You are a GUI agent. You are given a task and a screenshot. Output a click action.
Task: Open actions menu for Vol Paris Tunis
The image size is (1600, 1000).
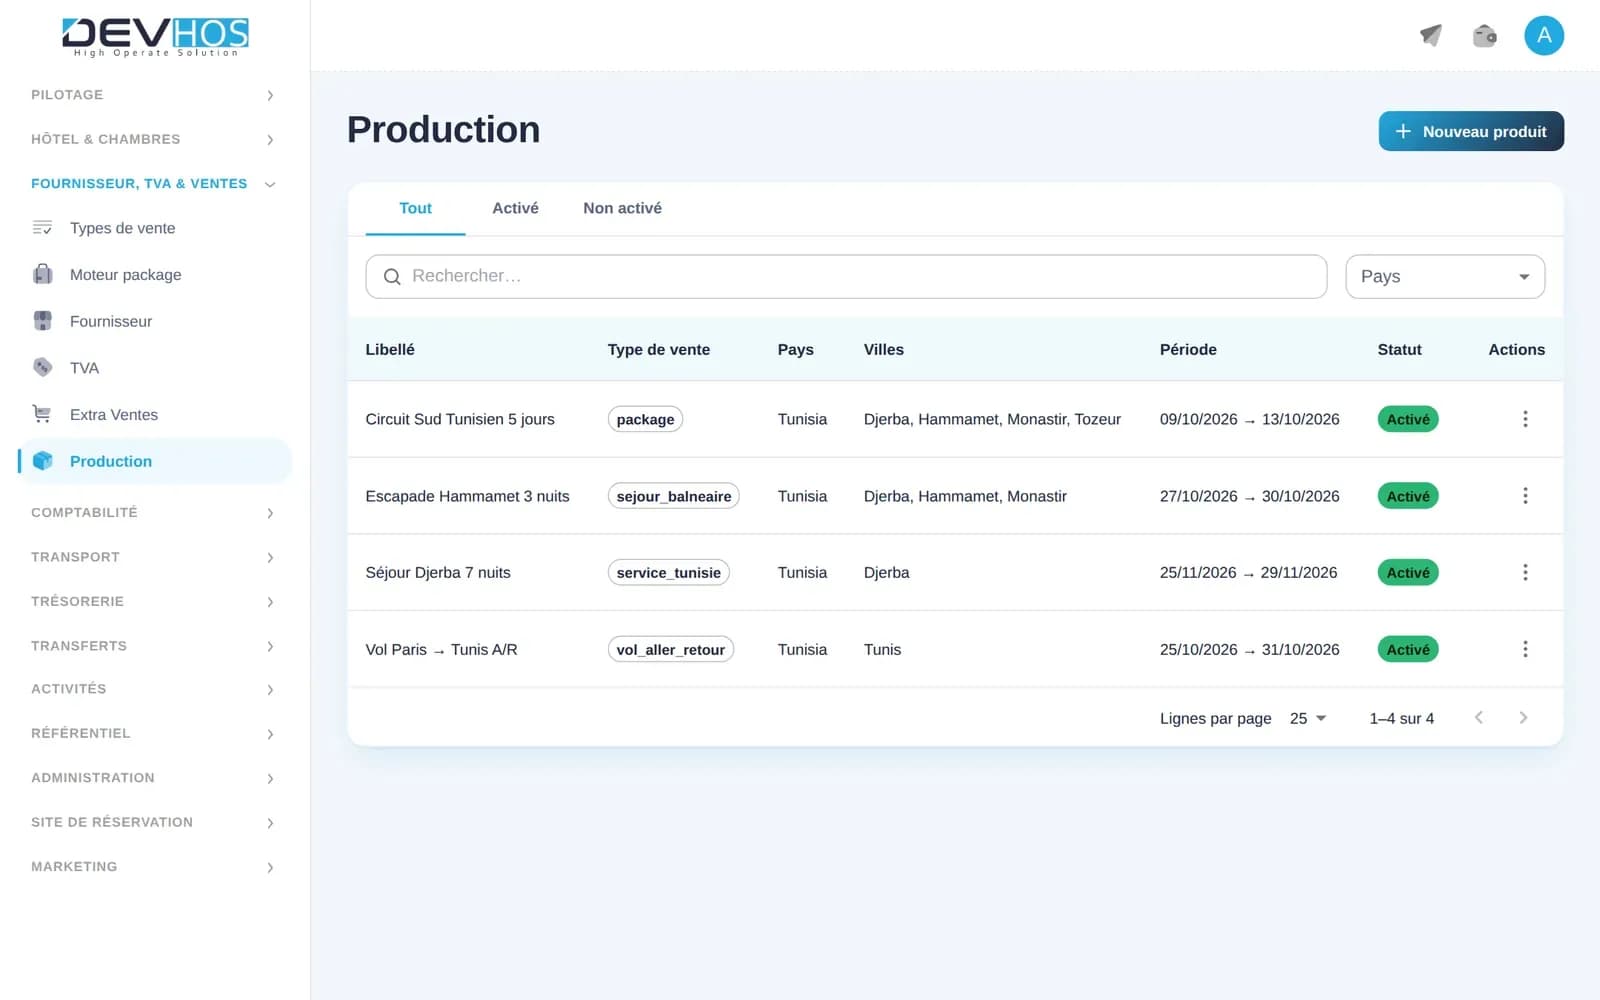tap(1525, 649)
